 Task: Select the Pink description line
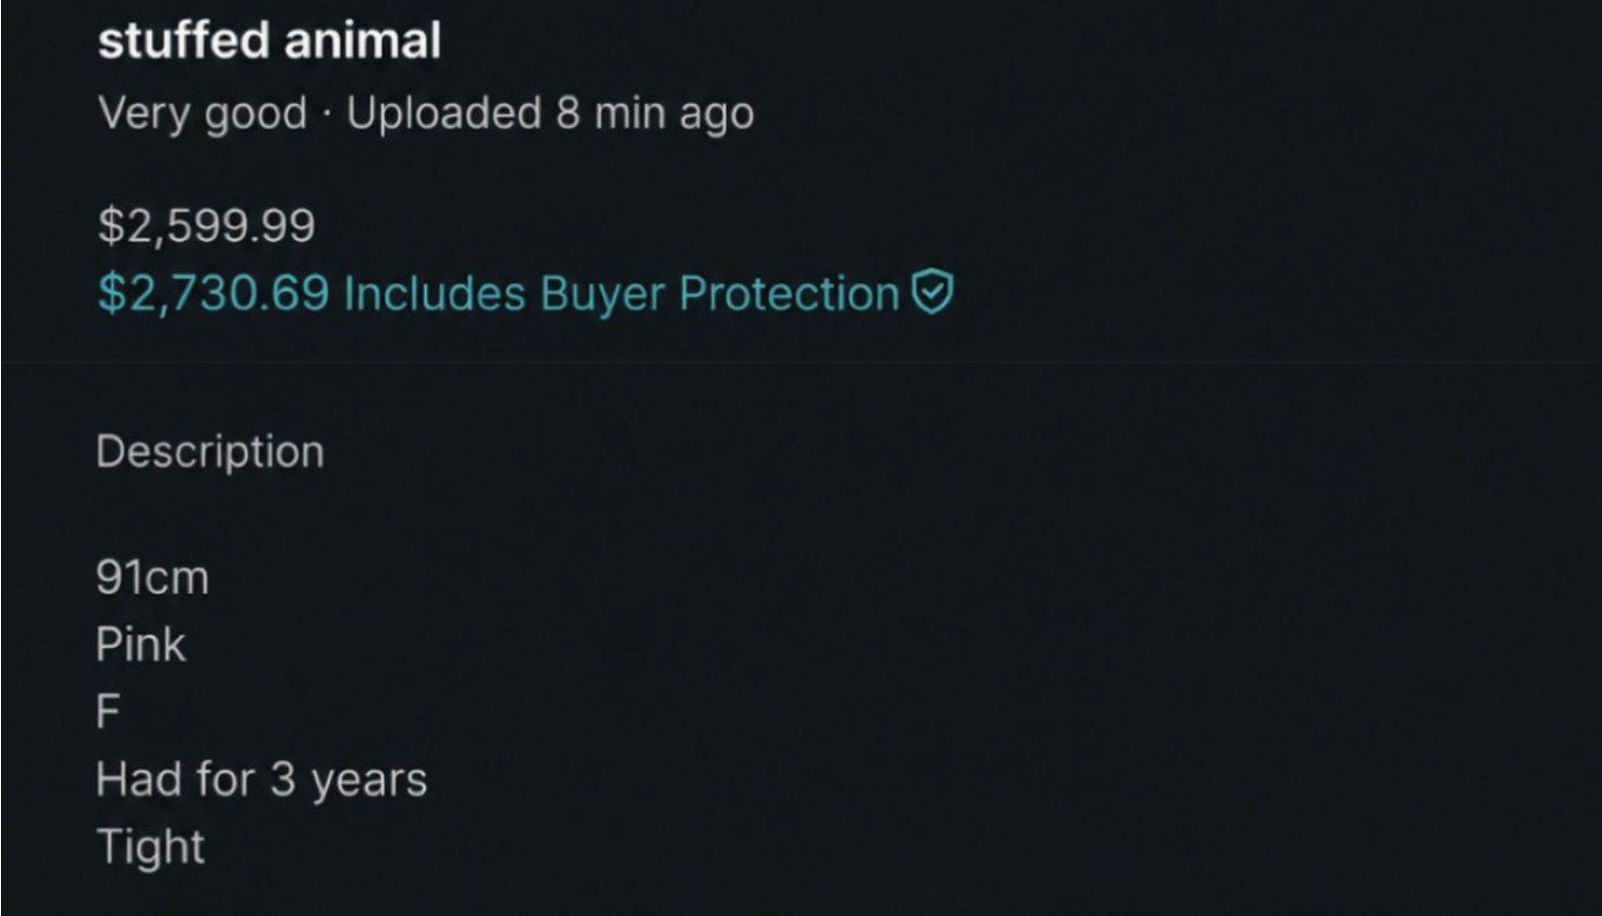[141, 644]
